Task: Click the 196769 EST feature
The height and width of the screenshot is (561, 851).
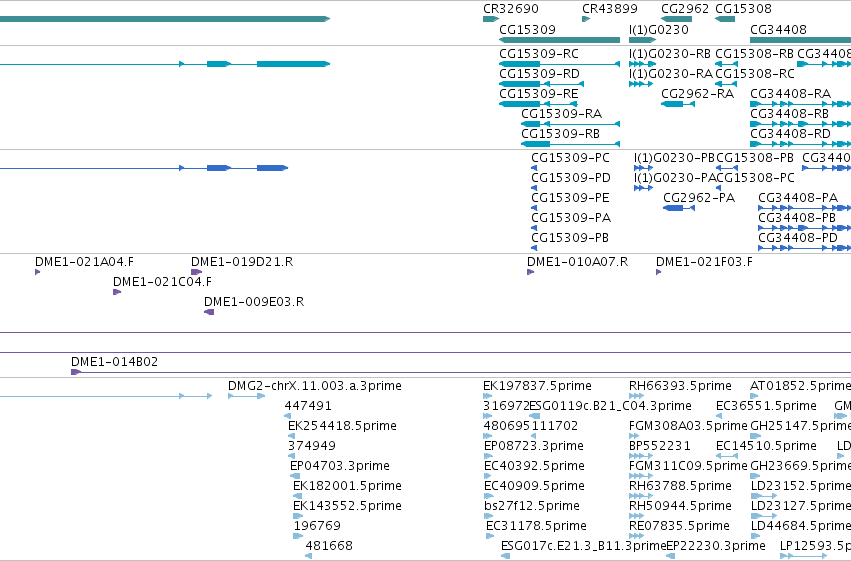Action: coord(298,536)
